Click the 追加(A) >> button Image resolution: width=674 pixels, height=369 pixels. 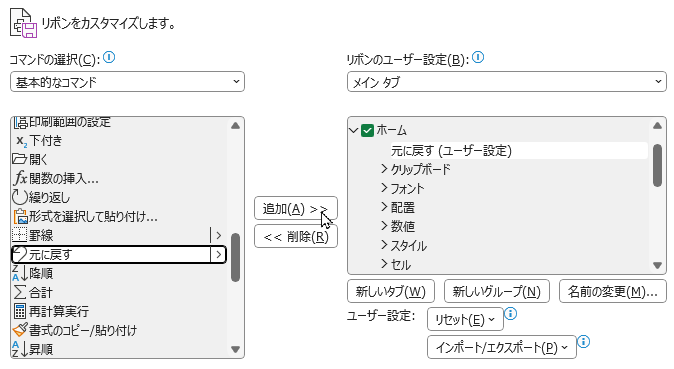click(296, 209)
